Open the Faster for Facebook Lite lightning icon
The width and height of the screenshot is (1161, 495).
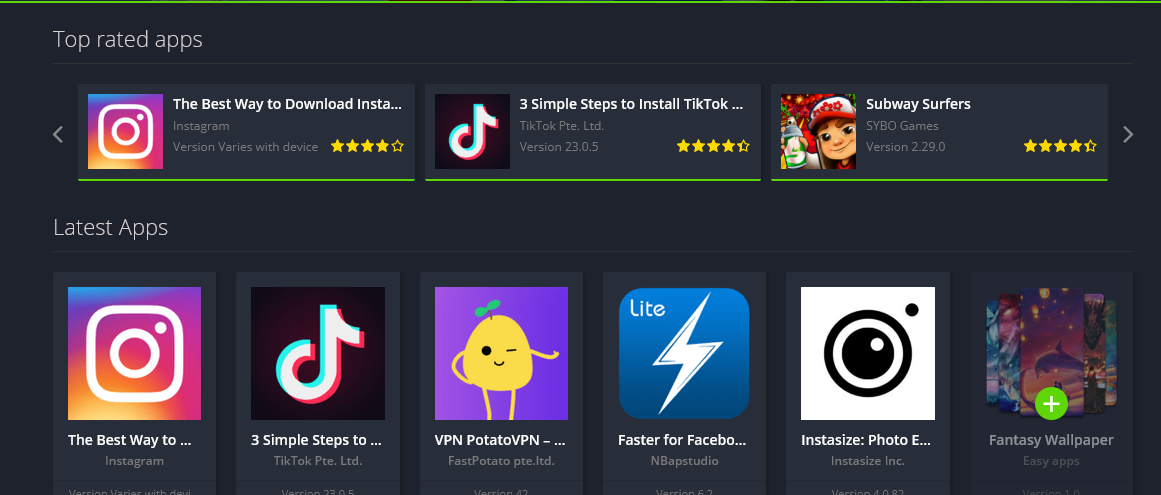684,354
